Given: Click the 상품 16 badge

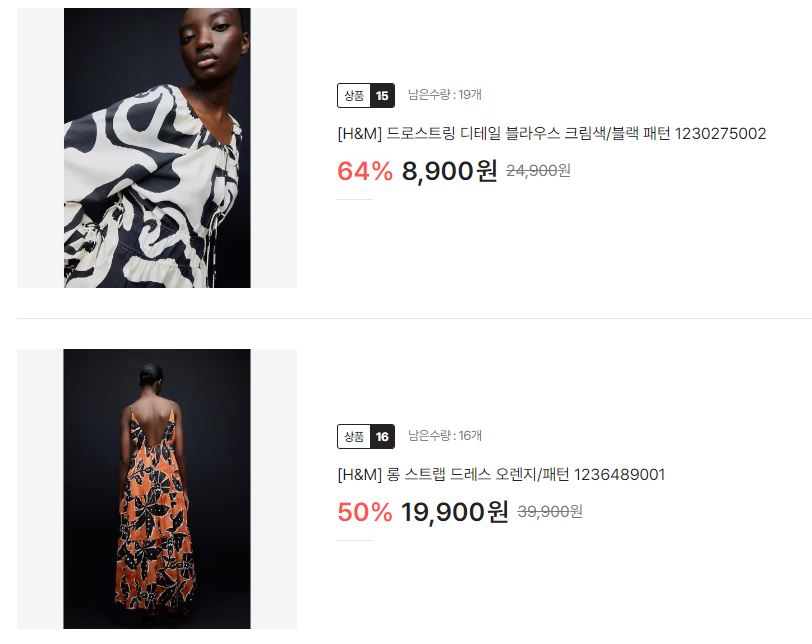Looking at the screenshot, I should [x=366, y=436].
